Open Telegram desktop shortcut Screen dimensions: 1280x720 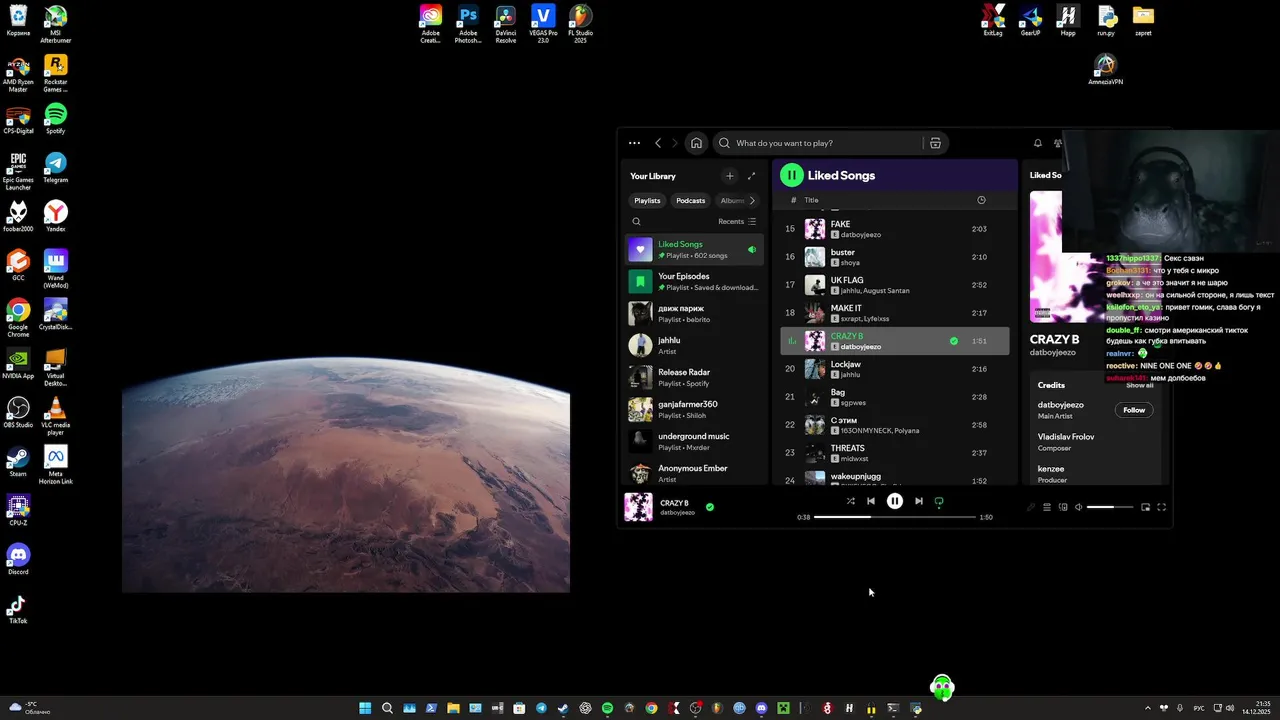[56, 167]
